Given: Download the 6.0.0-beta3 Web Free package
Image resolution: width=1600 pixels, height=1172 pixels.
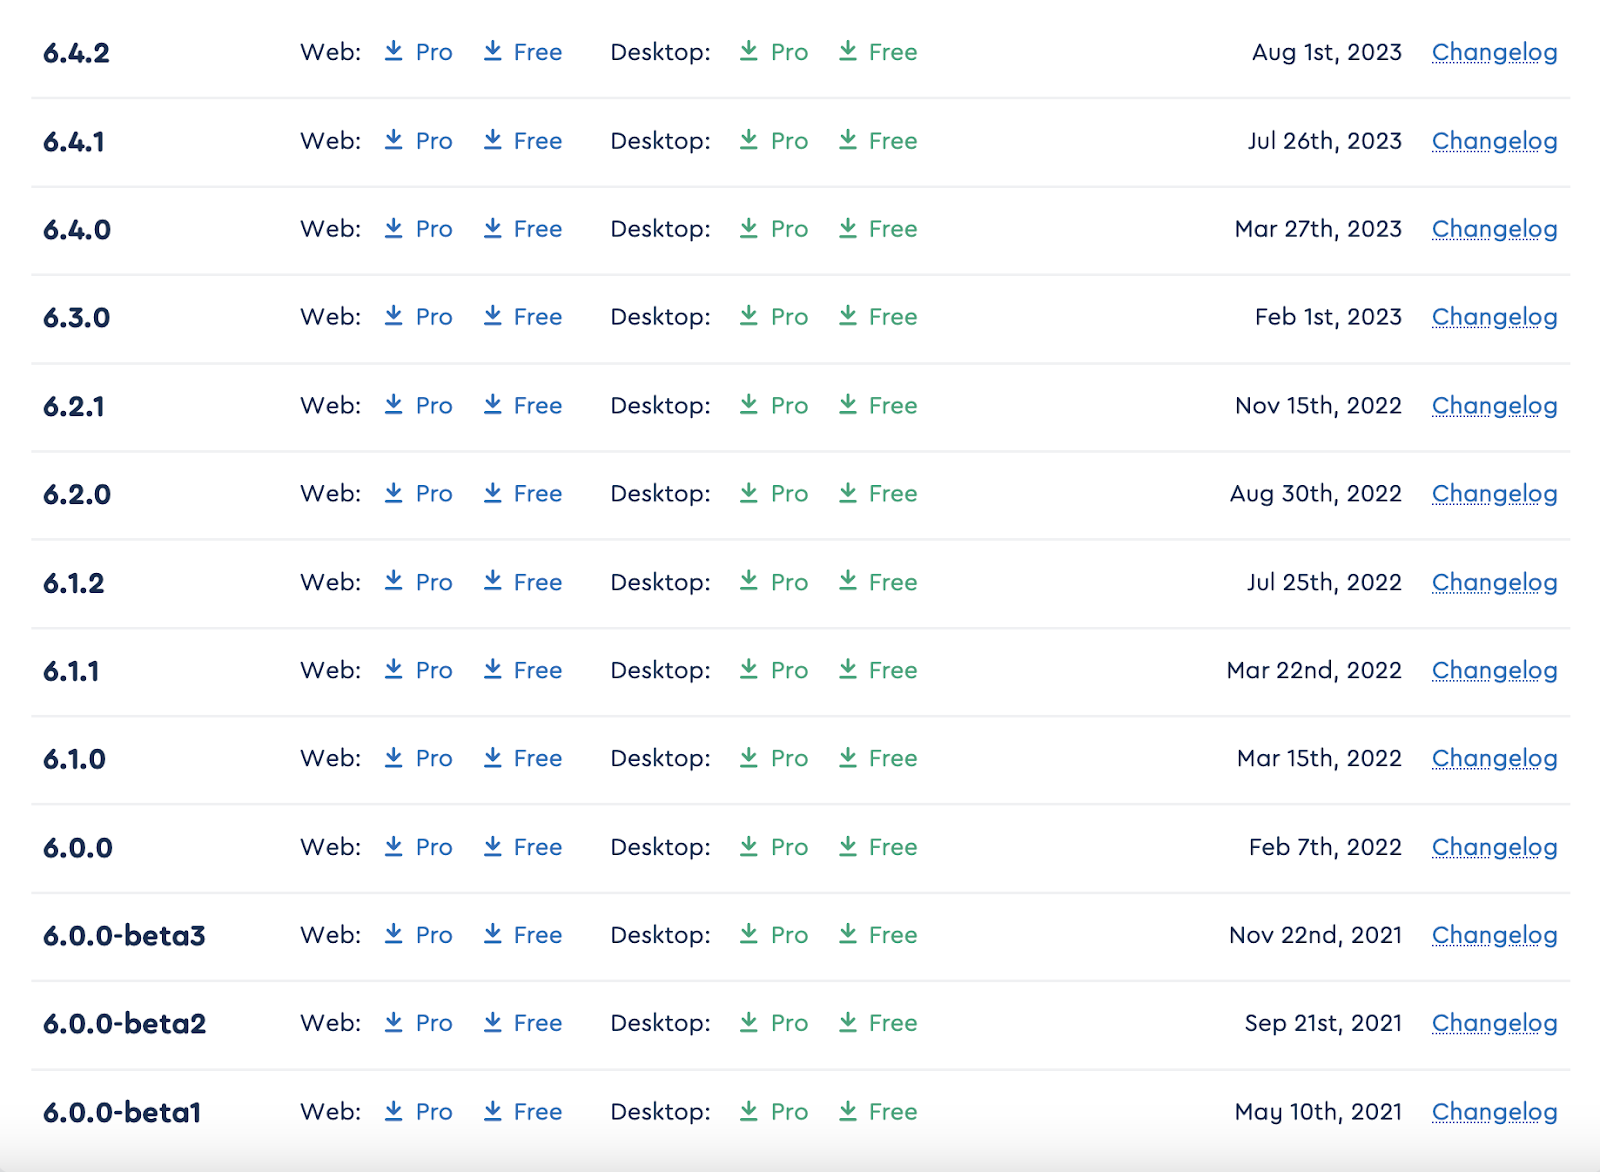Looking at the screenshot, I should (522, 935).
